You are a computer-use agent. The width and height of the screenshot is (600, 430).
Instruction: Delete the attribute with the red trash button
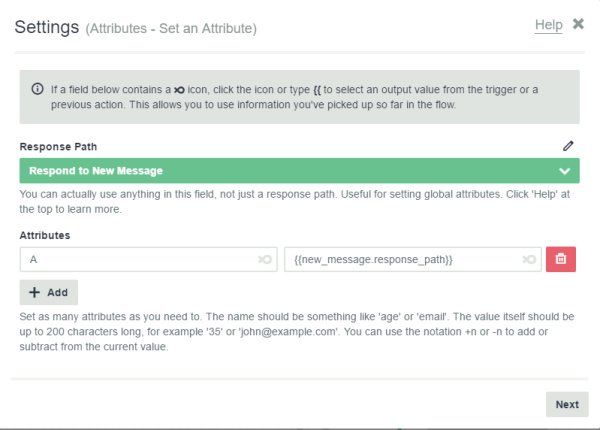pyautogui.click(x=561, y=259)
